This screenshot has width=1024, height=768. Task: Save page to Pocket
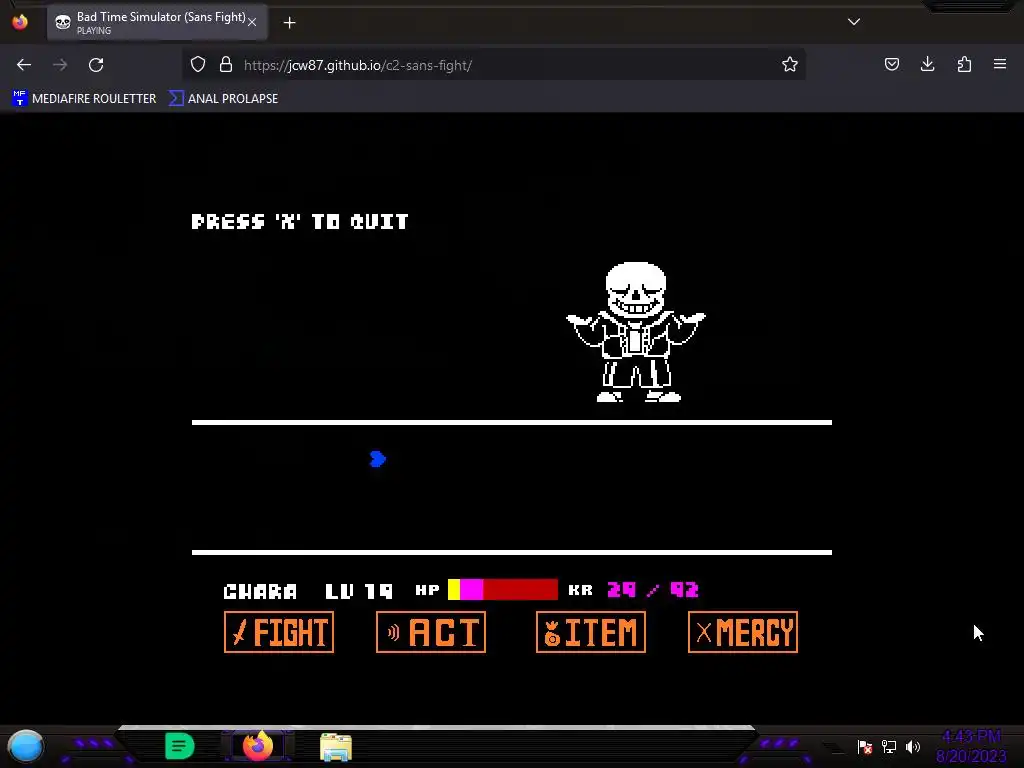[891, 64]
